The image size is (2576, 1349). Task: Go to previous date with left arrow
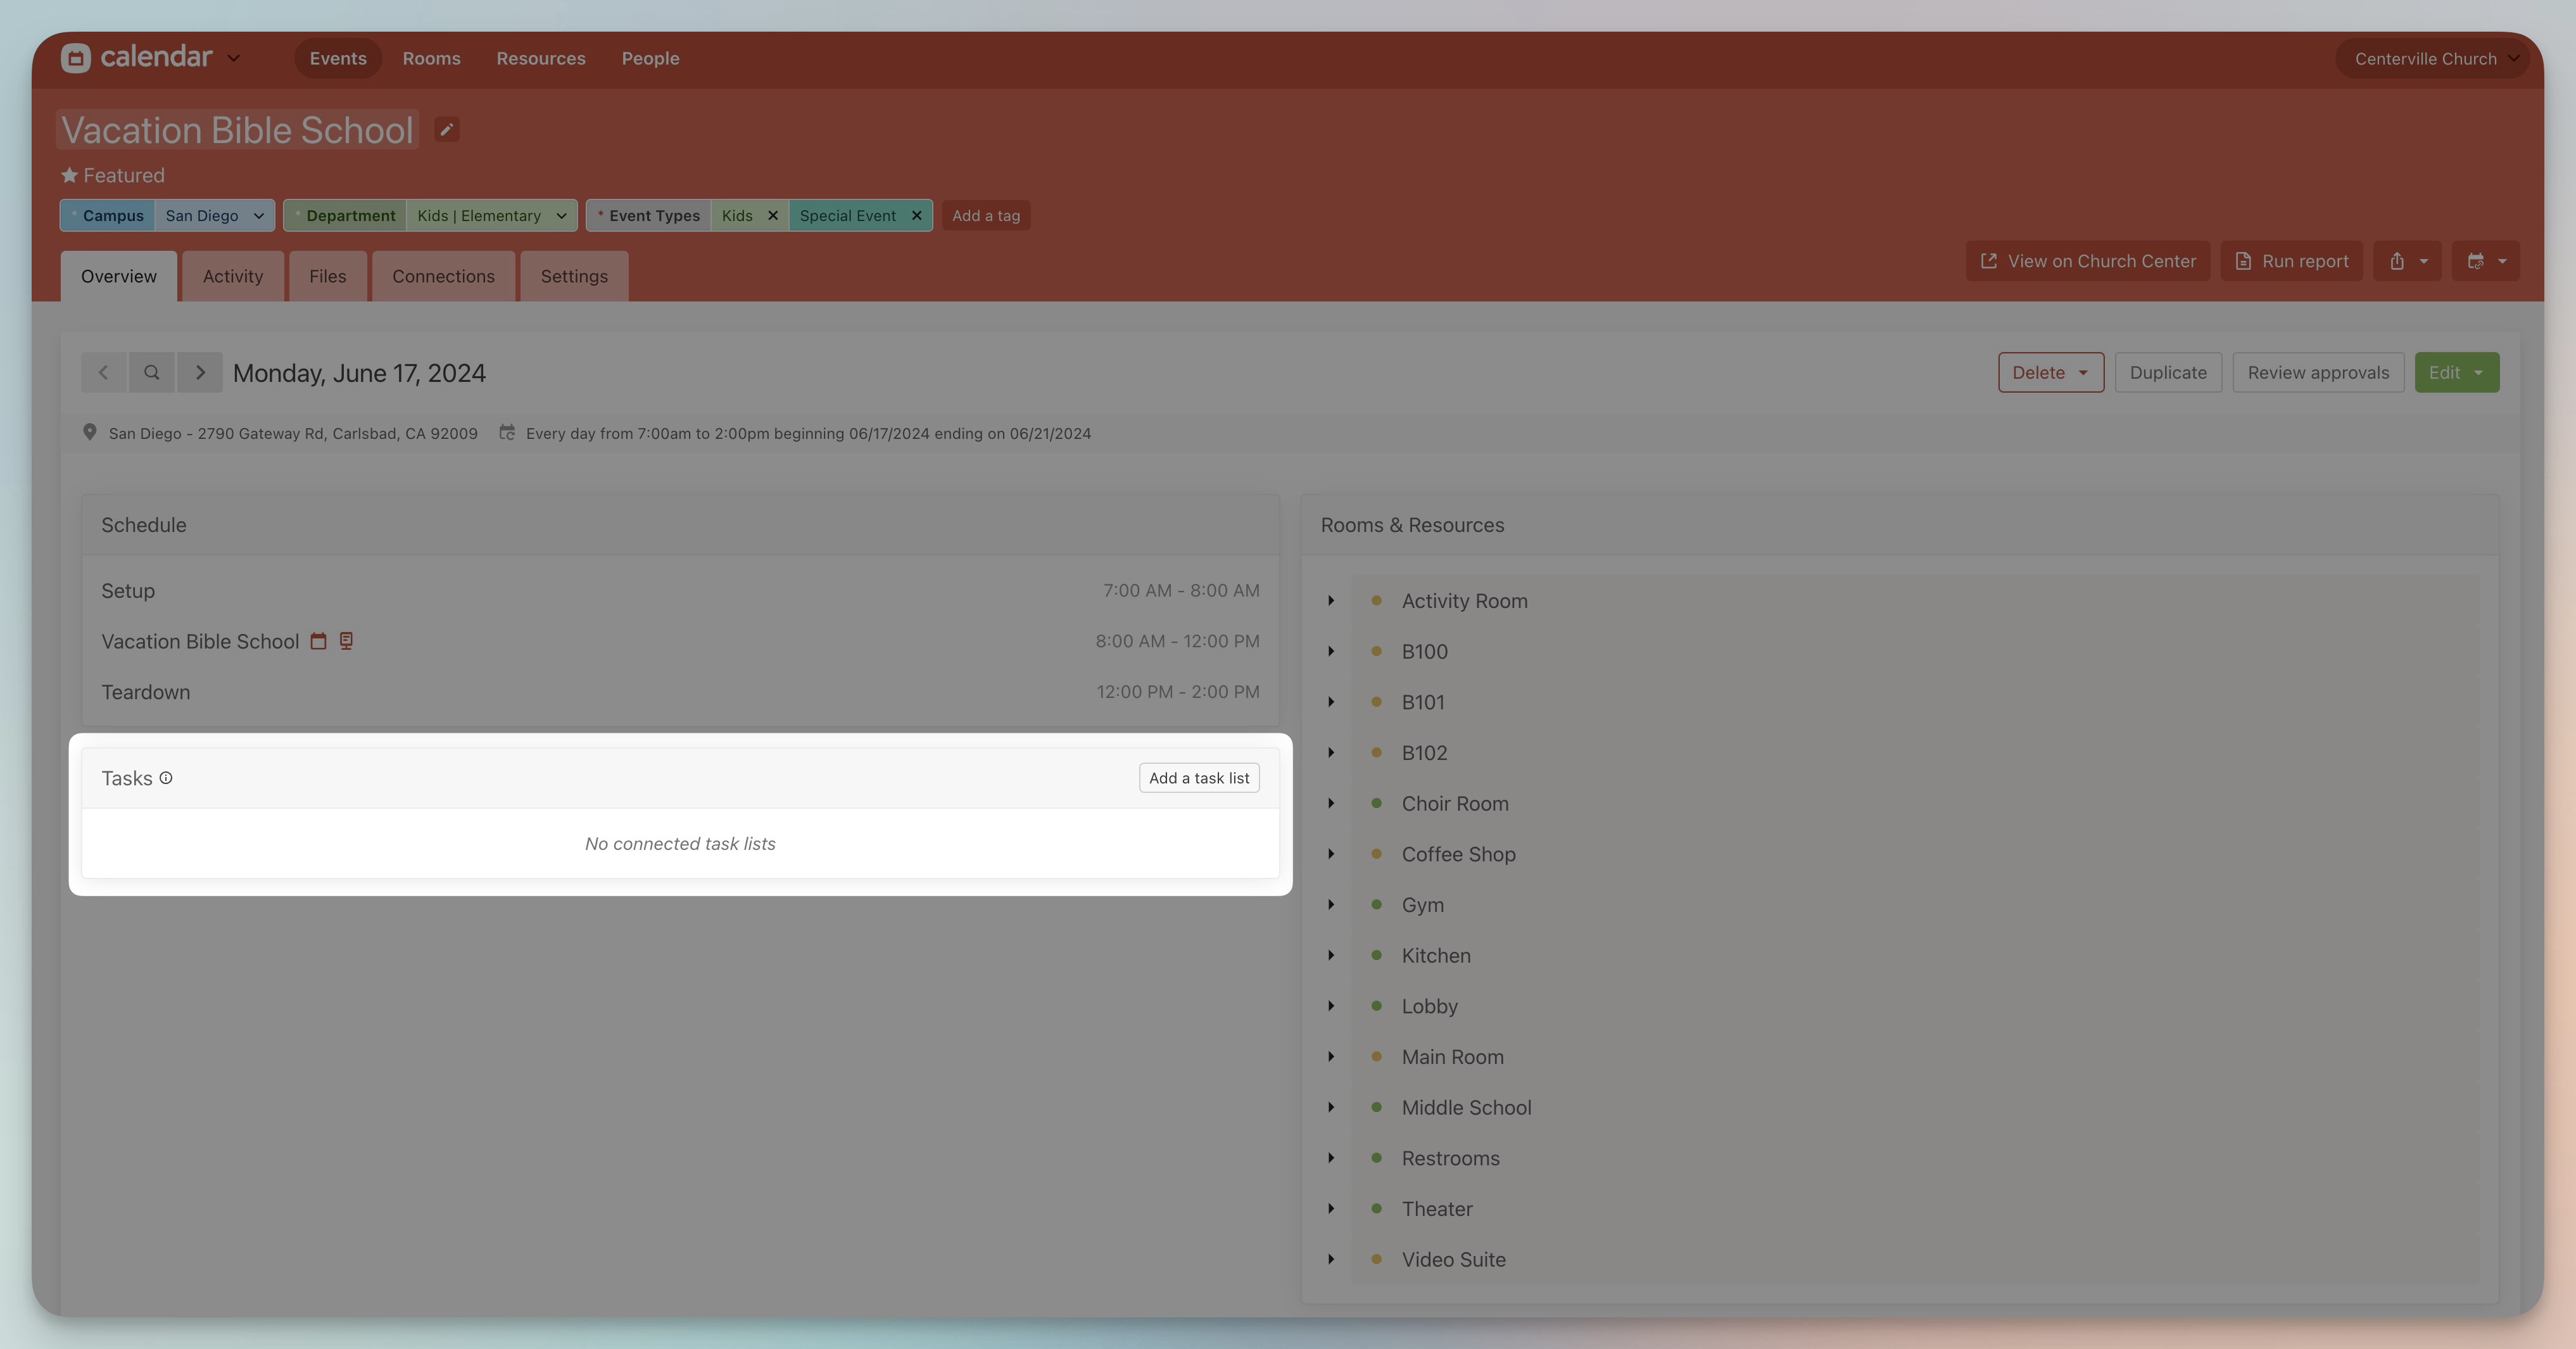[103, 372]
